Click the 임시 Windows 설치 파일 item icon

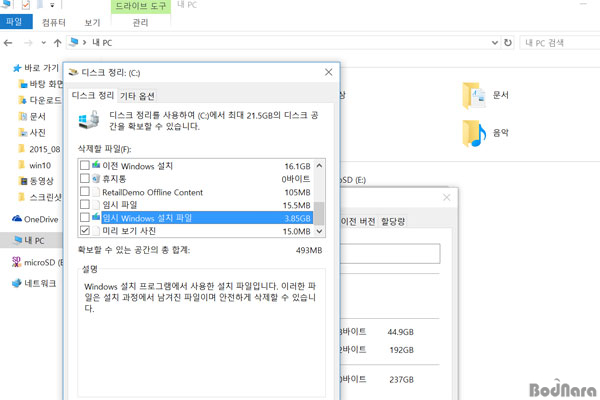point(96,217)
